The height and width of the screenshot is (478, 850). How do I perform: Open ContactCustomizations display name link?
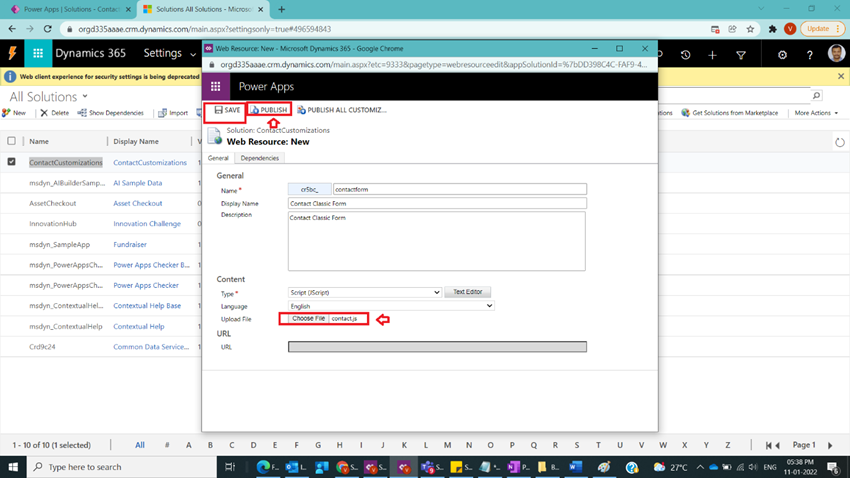150,163
